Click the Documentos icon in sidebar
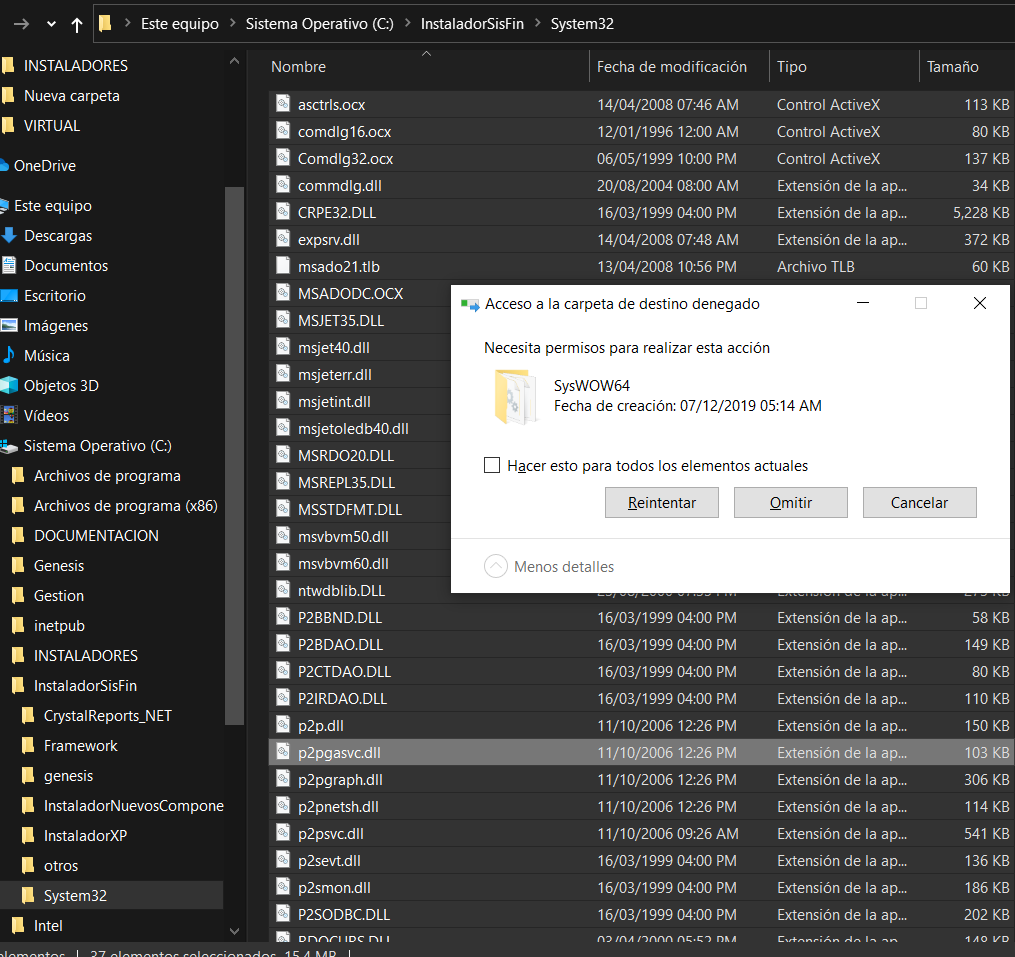 [x=8, y=265]
